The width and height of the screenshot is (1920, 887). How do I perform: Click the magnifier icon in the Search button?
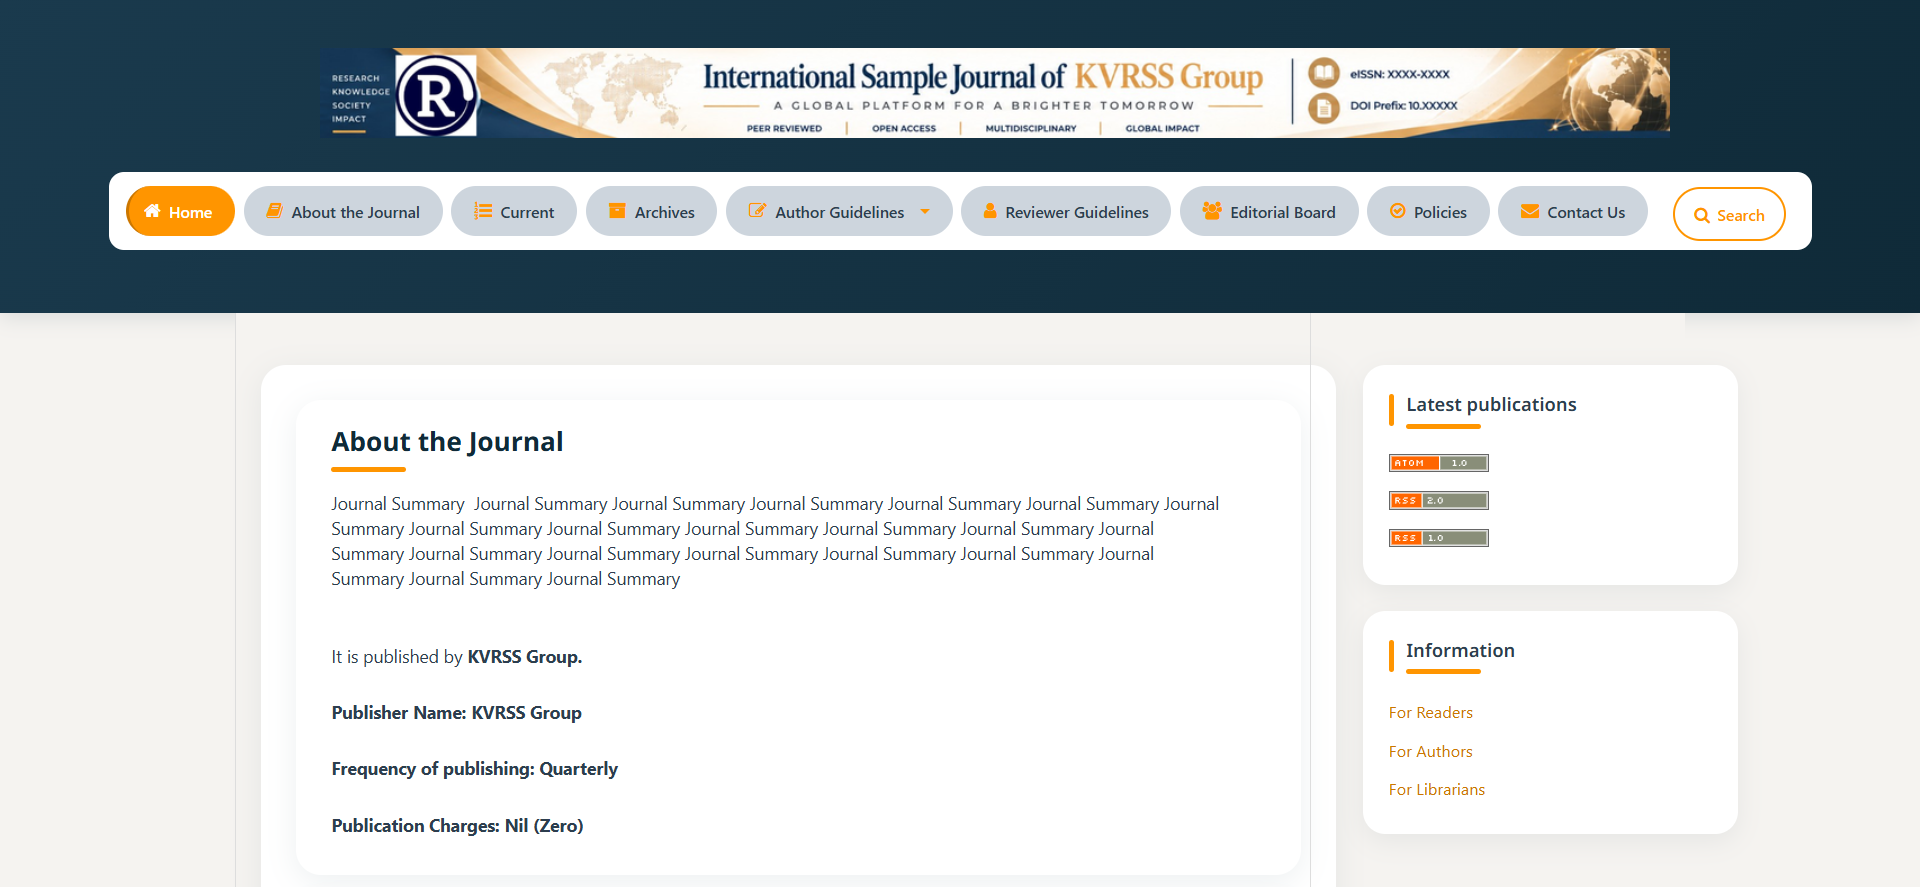tap(1701, 216)
